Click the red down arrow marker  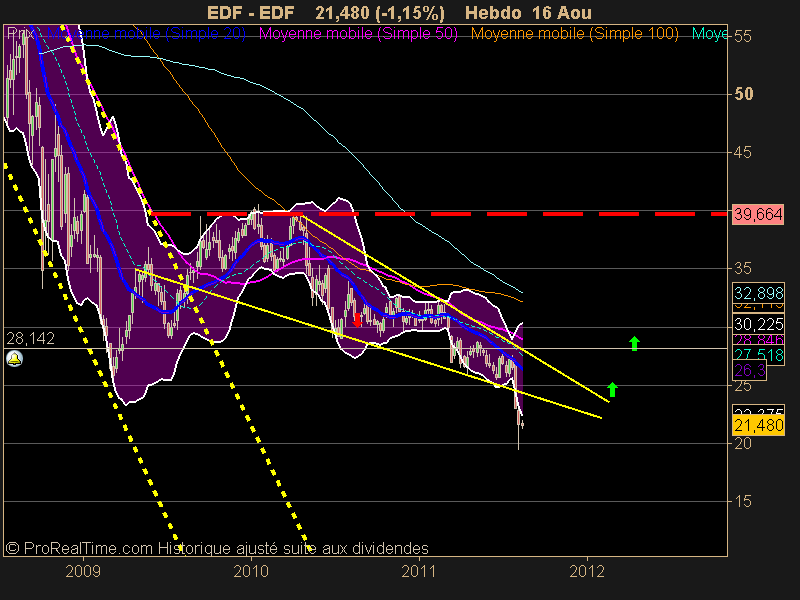pyautogui.click(x=357, y=320)
